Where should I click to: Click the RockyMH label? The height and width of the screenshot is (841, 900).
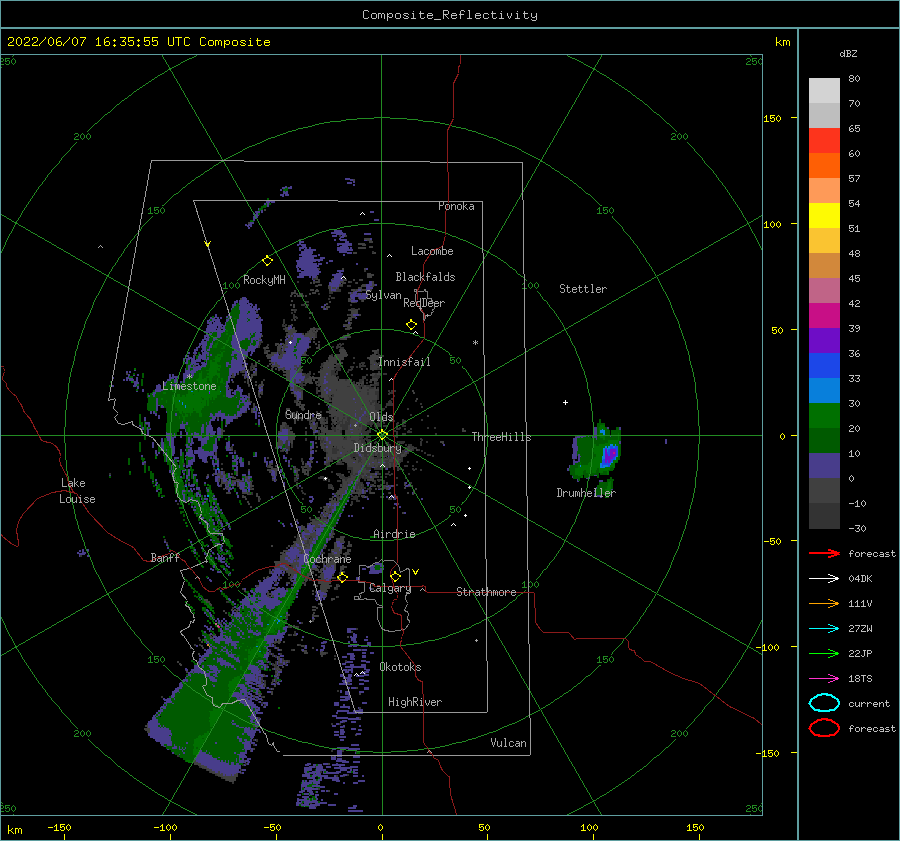click(x=264, y=280)
